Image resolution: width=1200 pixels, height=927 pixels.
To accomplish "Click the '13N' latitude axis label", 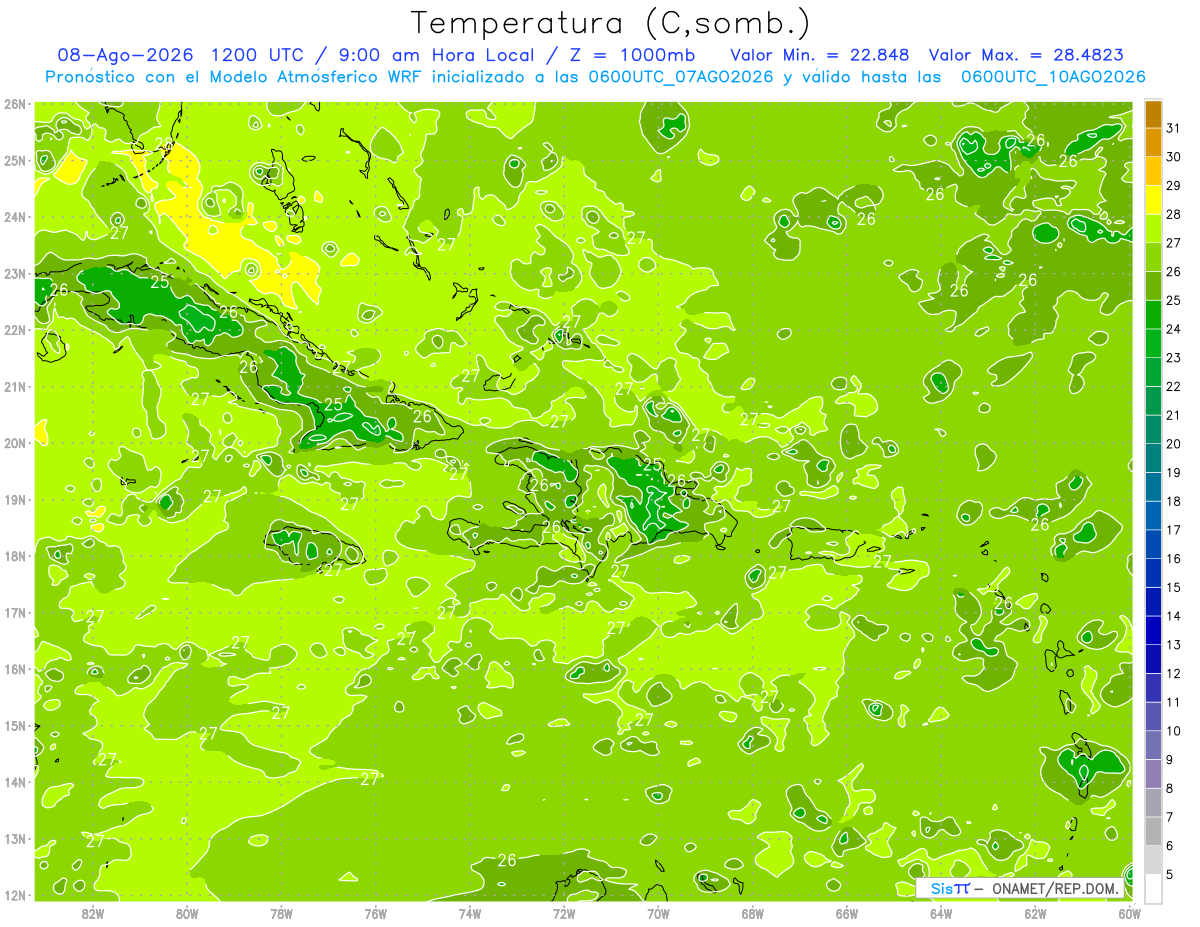I will coord(14,839).
